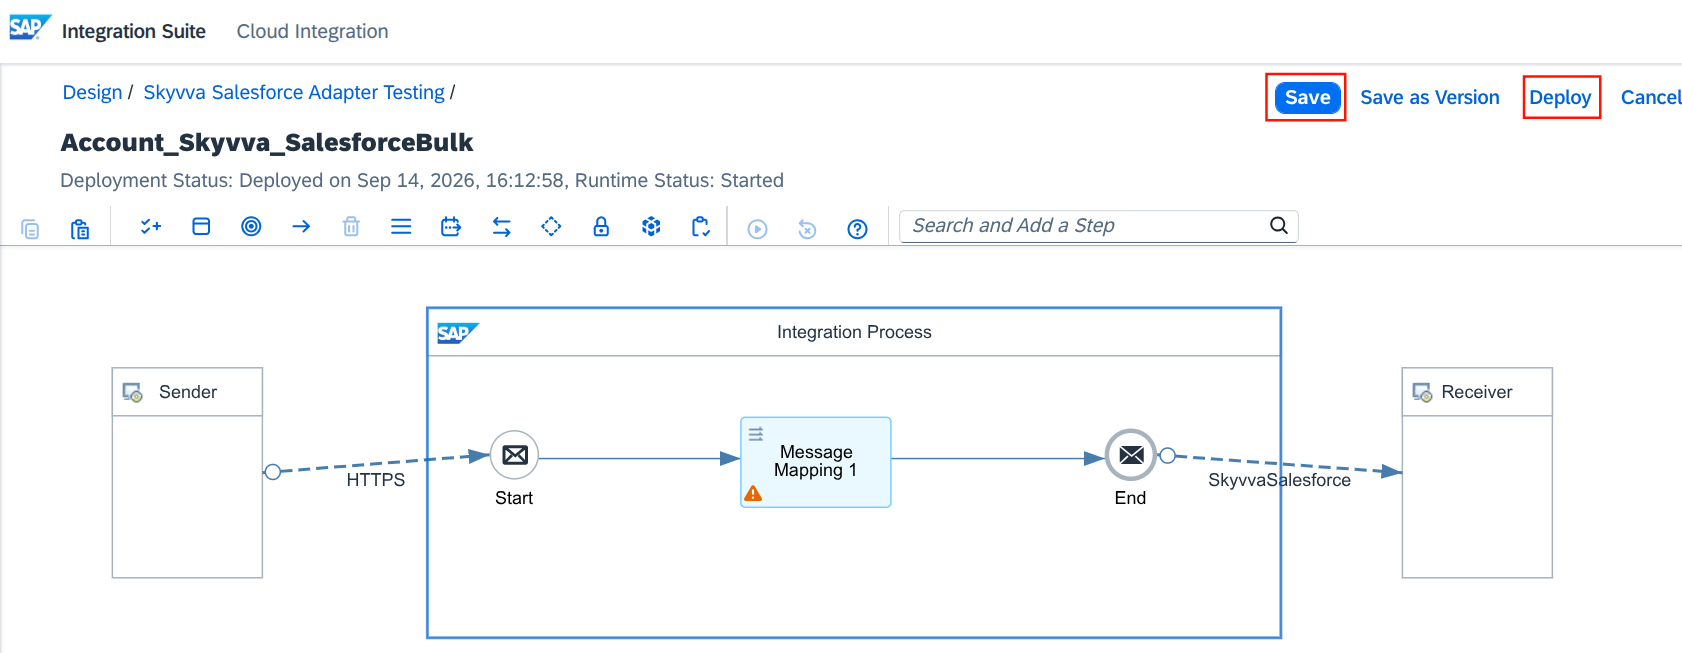Viewport: 1682px width, 653px height.
Task: Click the window-shaped icon in toolbar
Action: [x=201, y=227]
